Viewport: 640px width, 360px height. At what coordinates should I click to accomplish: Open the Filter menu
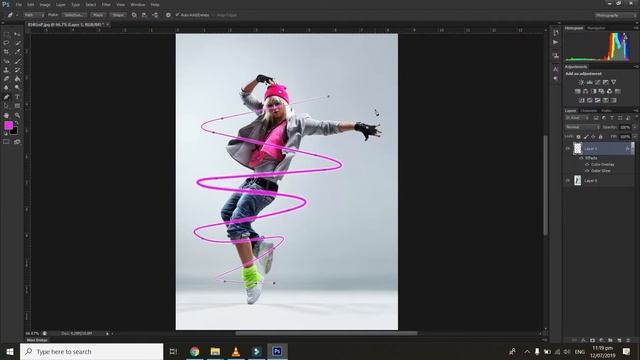pyautogui.click(x=106, y=4)
